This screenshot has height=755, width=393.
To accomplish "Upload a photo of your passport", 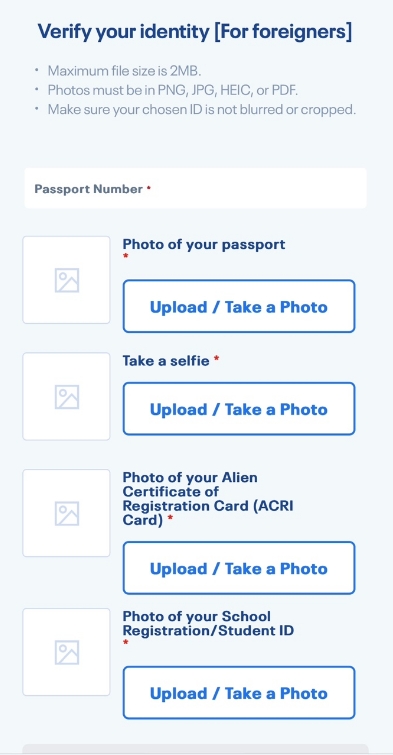I will [239, 306].
